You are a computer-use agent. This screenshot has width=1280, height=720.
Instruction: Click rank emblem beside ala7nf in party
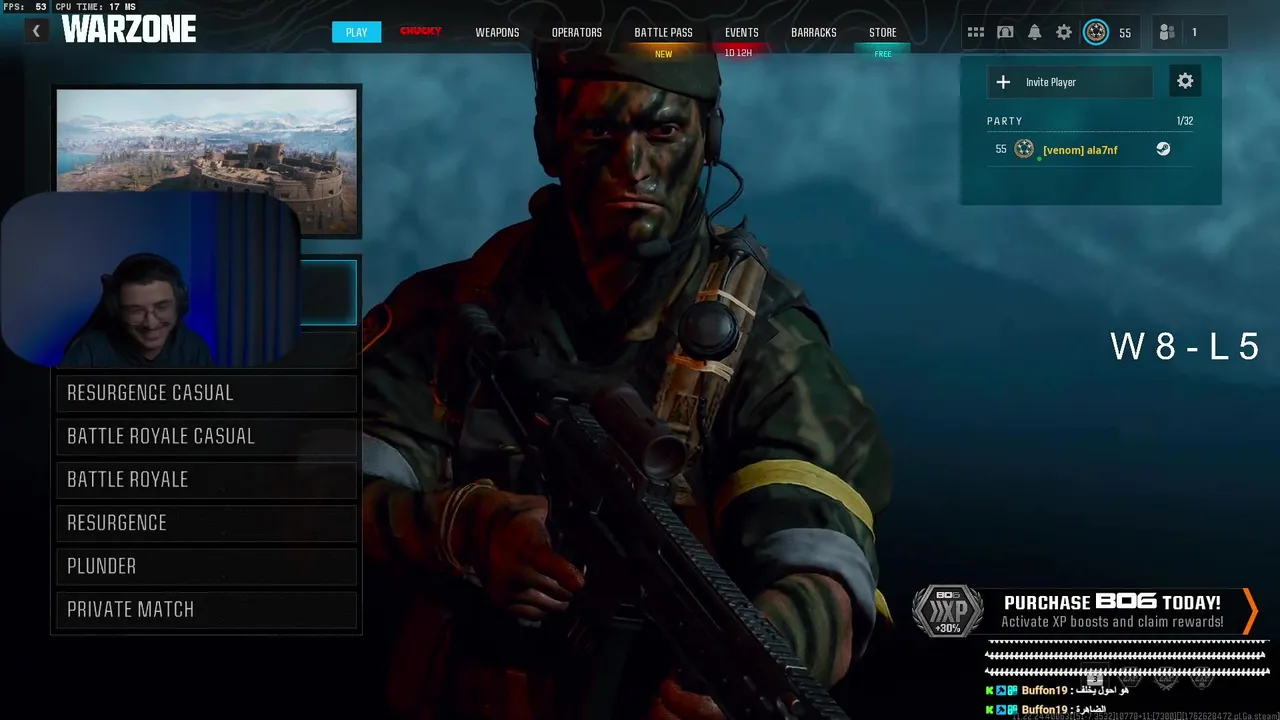click(x=1024, y=149)
